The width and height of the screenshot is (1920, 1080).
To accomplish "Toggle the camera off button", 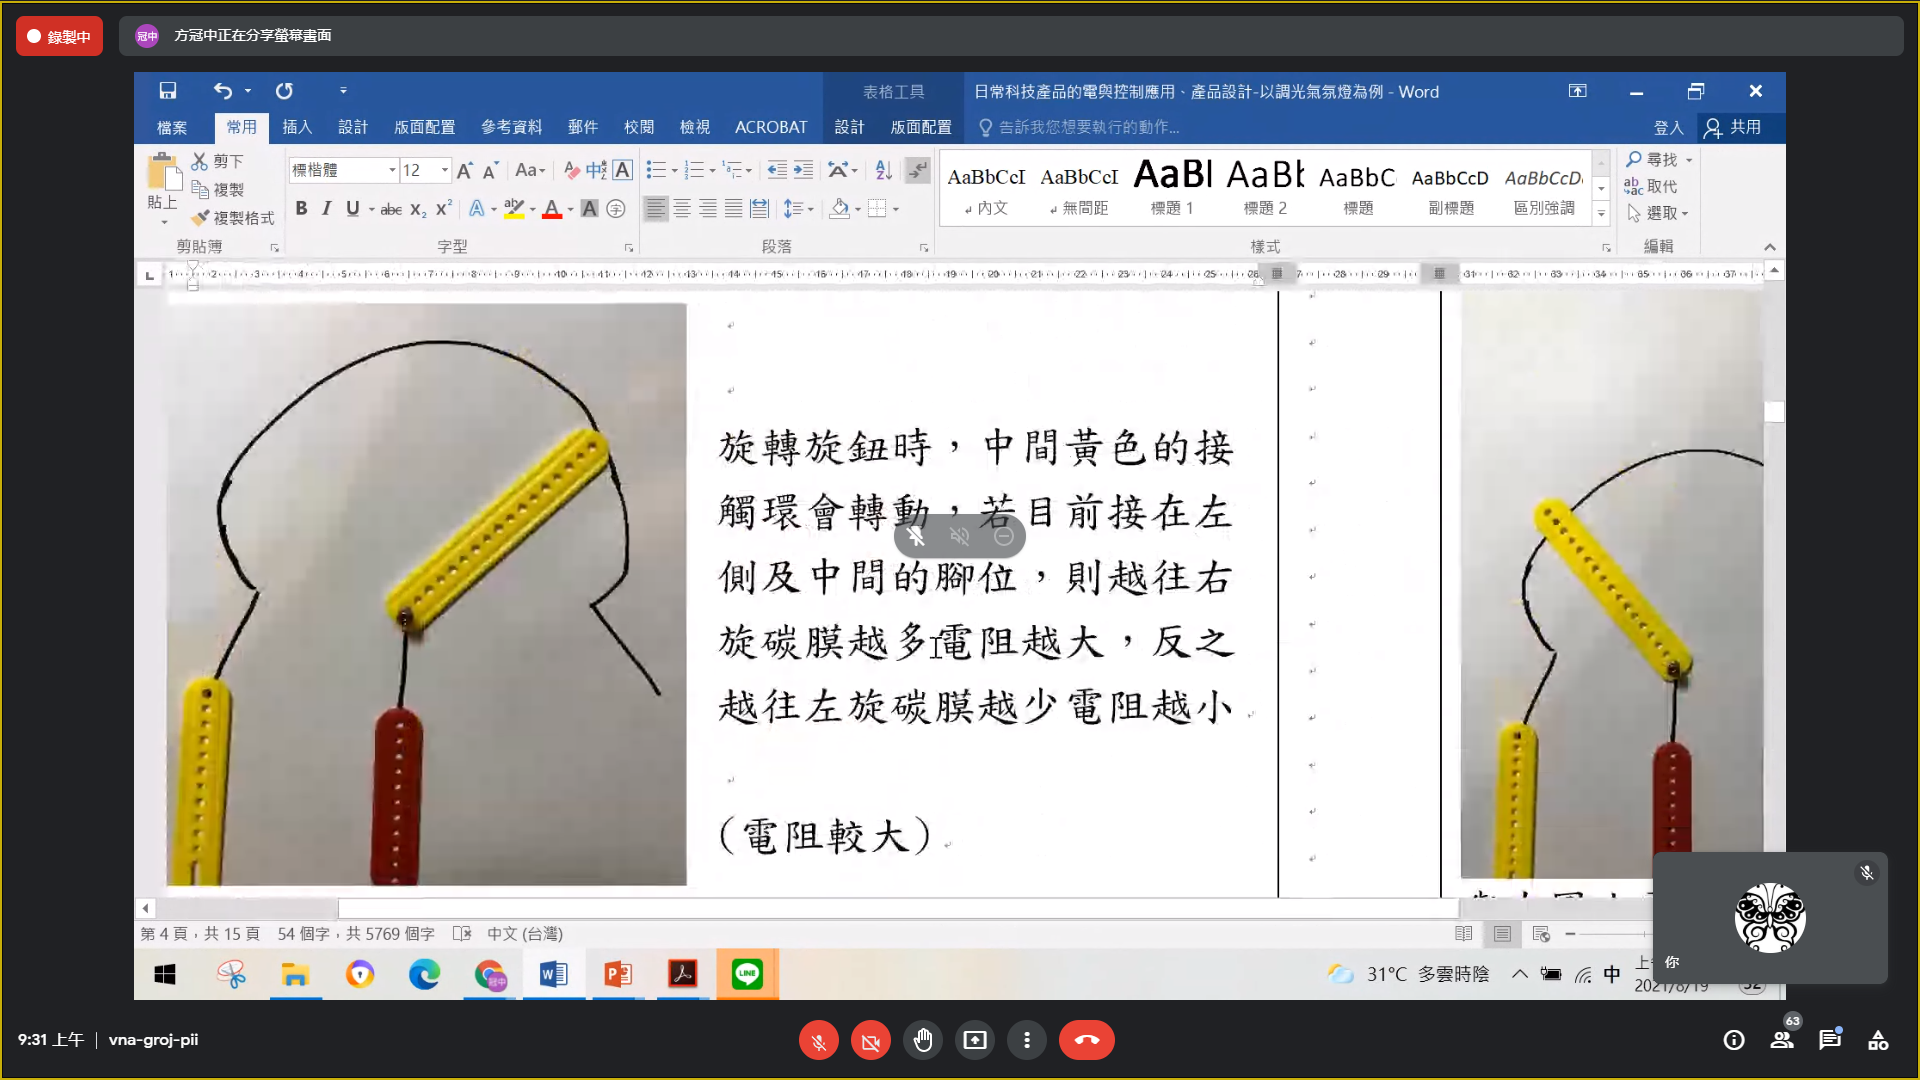I will tap(870, 1040).
